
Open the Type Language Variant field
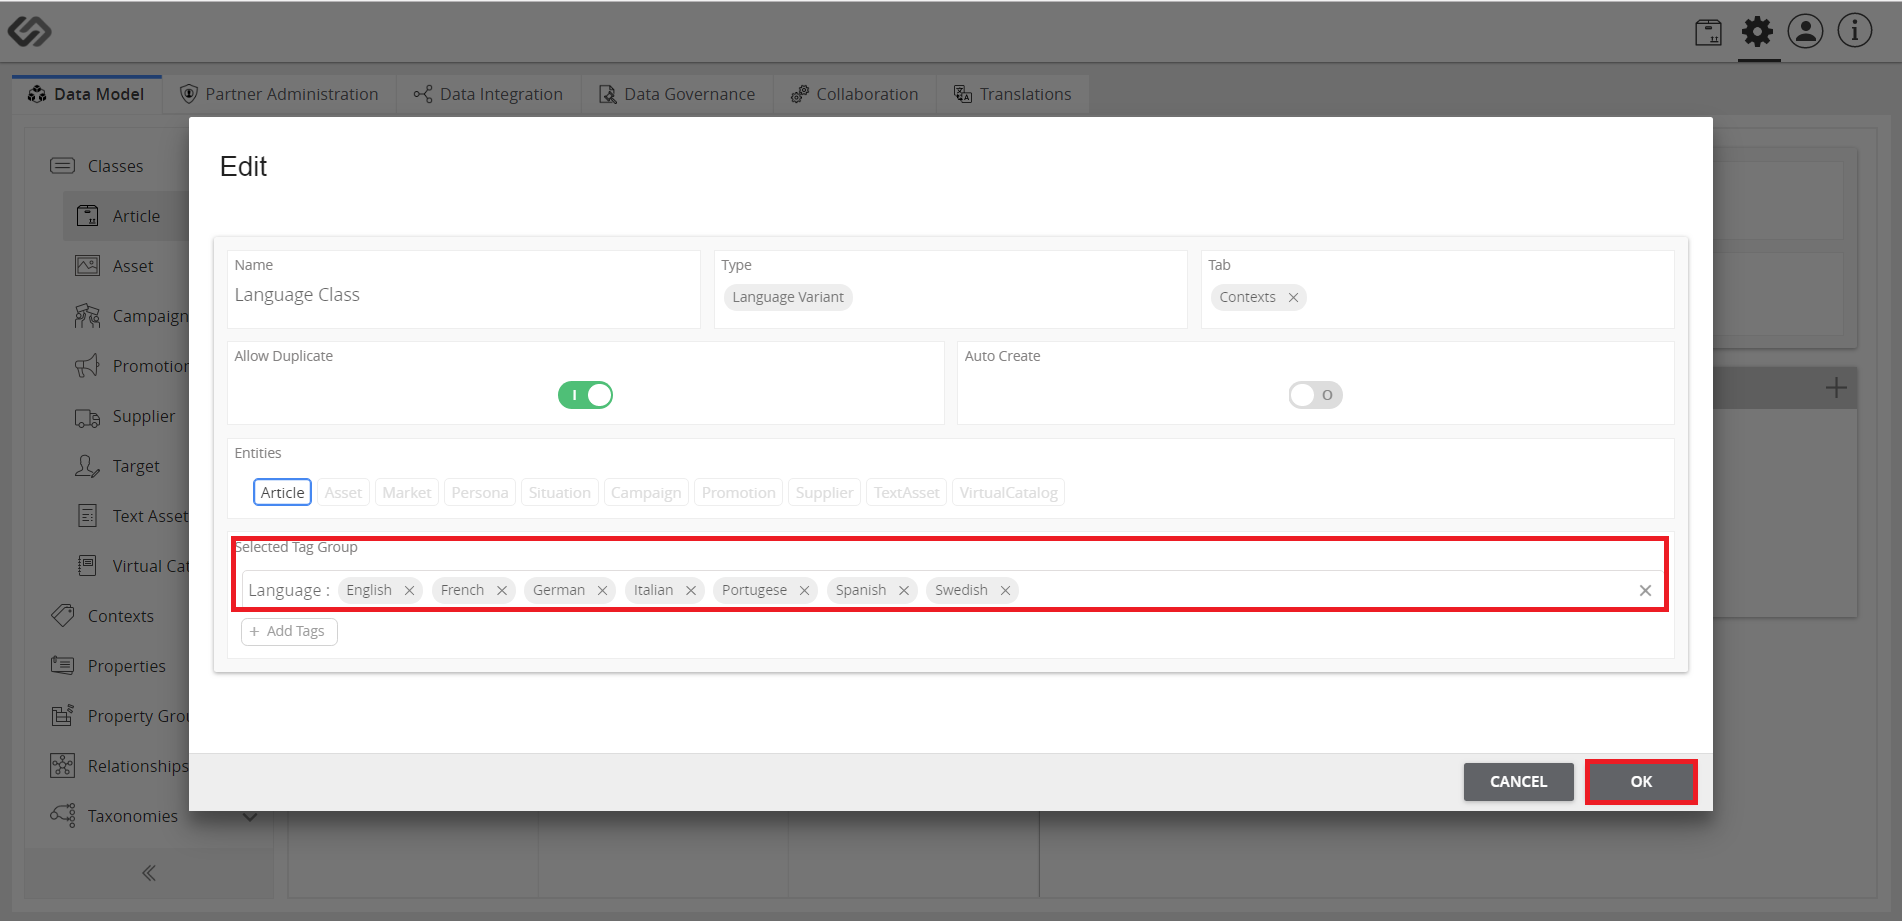click(x=950, y=289)
